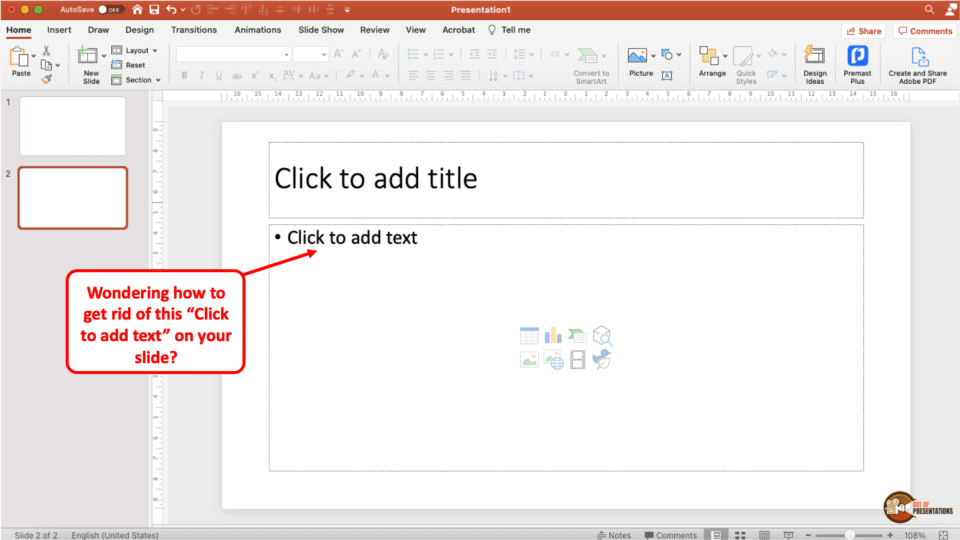Open the font name combo box

233,54
